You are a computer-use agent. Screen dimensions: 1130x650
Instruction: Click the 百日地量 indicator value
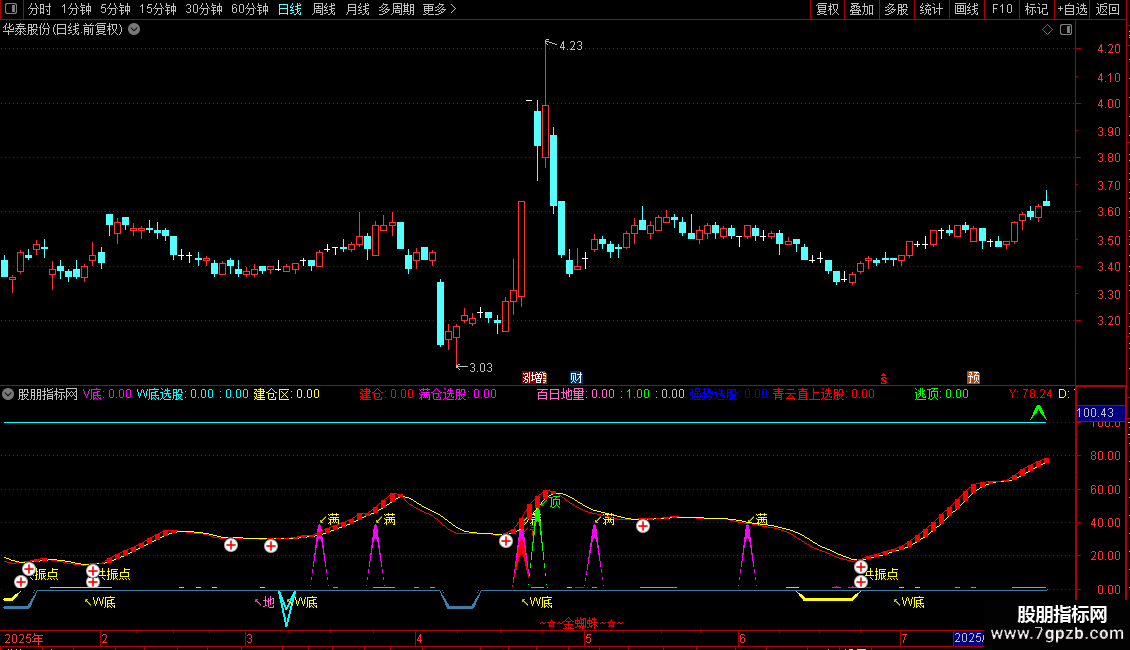576,394
